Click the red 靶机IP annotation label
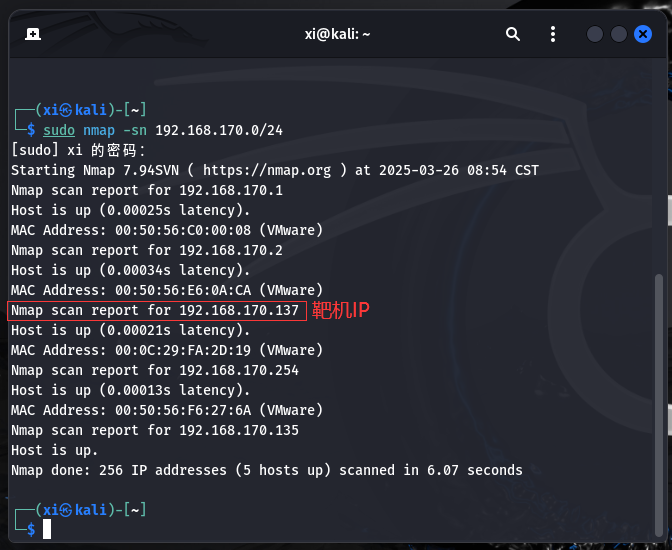This screenshot has width=672, height=550. (x=341, y=310)
